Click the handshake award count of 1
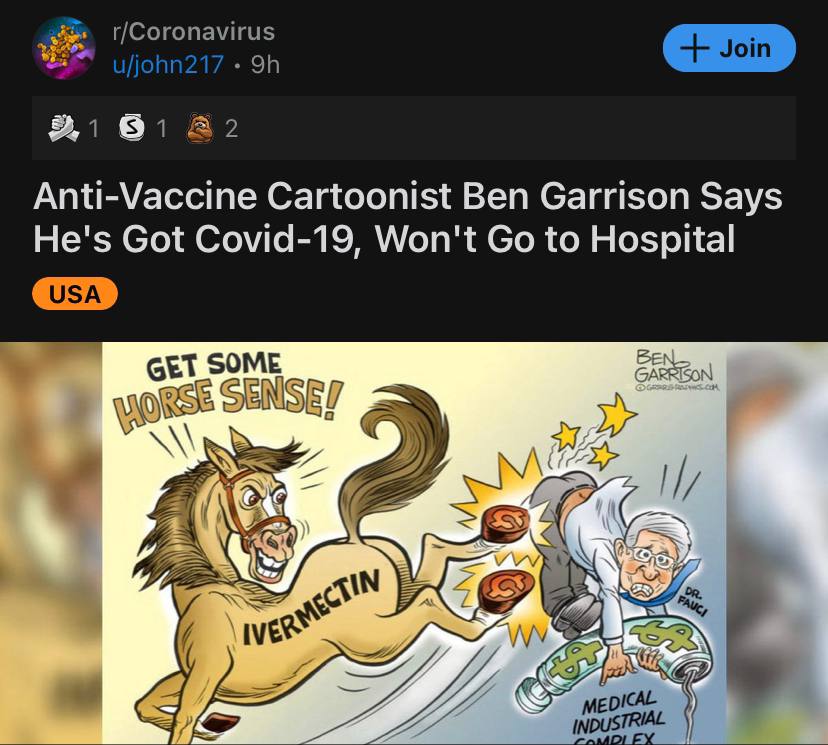This screenshot has width=828, height=745. (93, 129)
